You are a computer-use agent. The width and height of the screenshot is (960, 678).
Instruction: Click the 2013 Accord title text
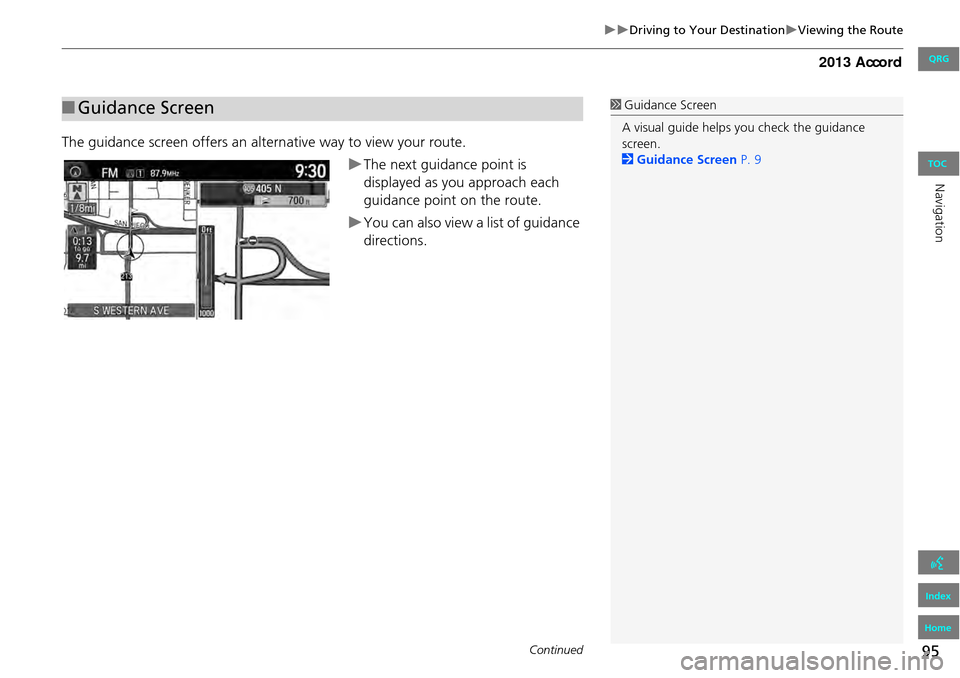point(860,62)
